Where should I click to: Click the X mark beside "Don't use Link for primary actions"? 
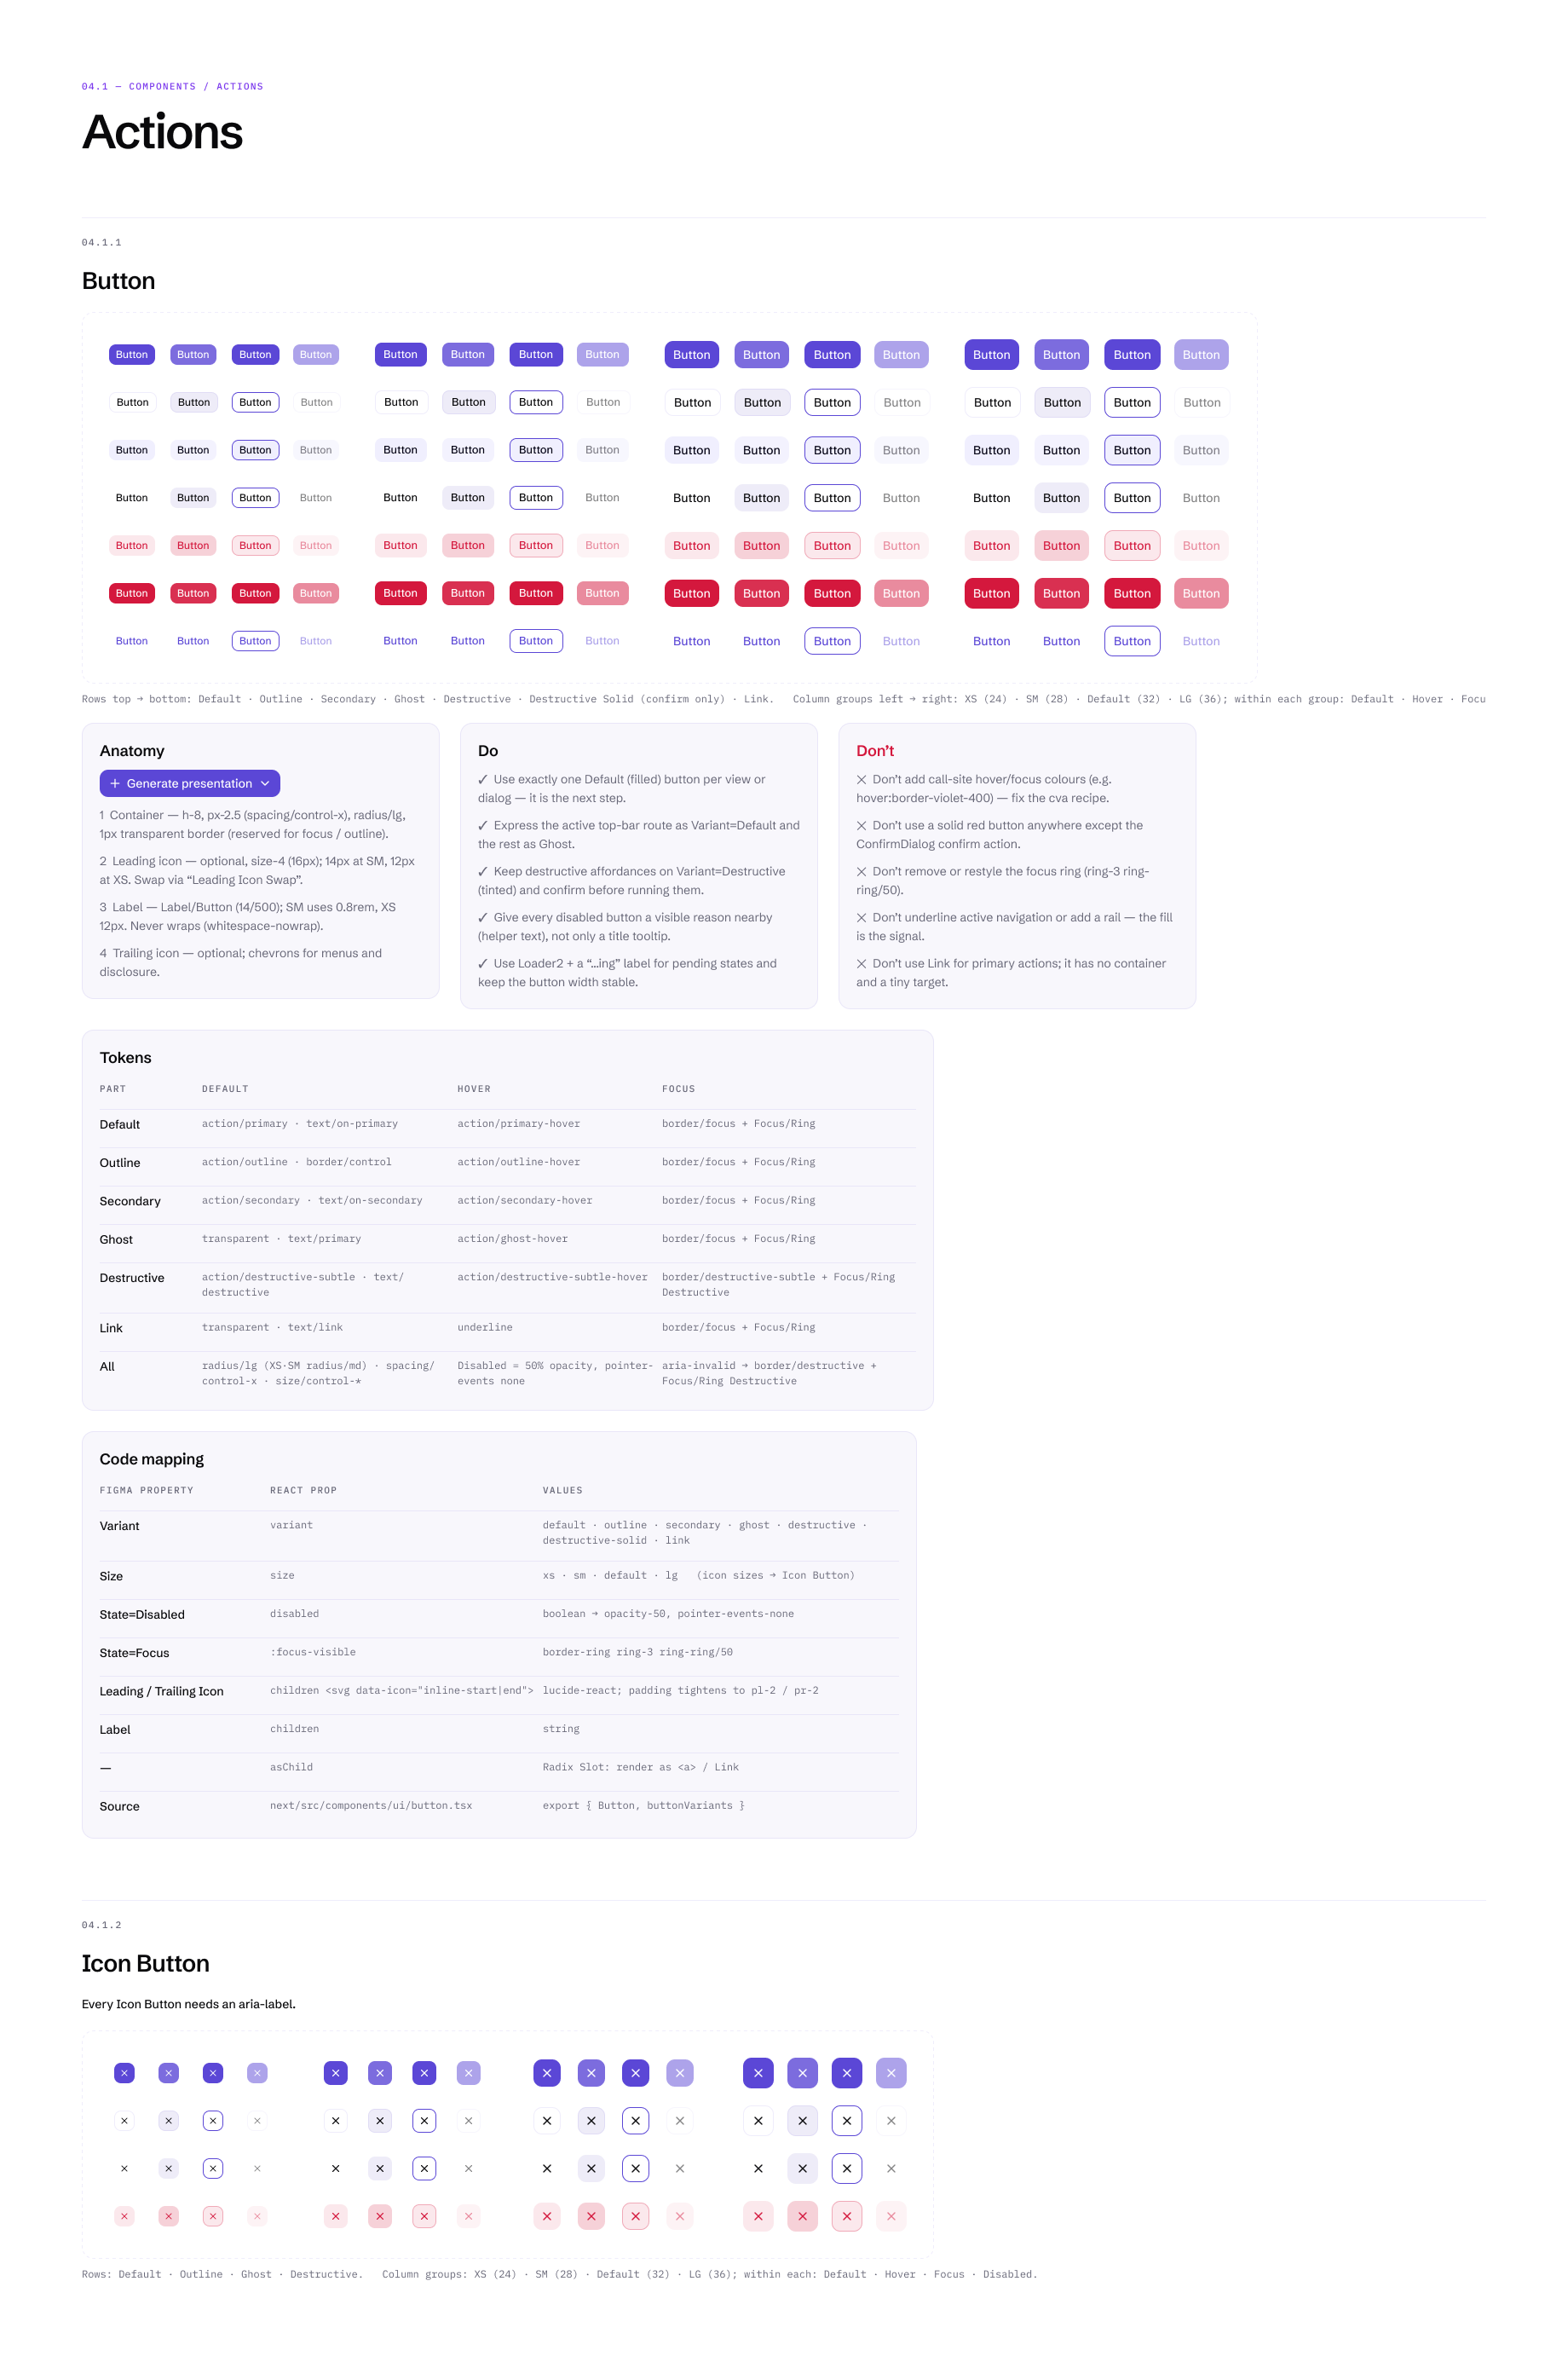point(861,963)
